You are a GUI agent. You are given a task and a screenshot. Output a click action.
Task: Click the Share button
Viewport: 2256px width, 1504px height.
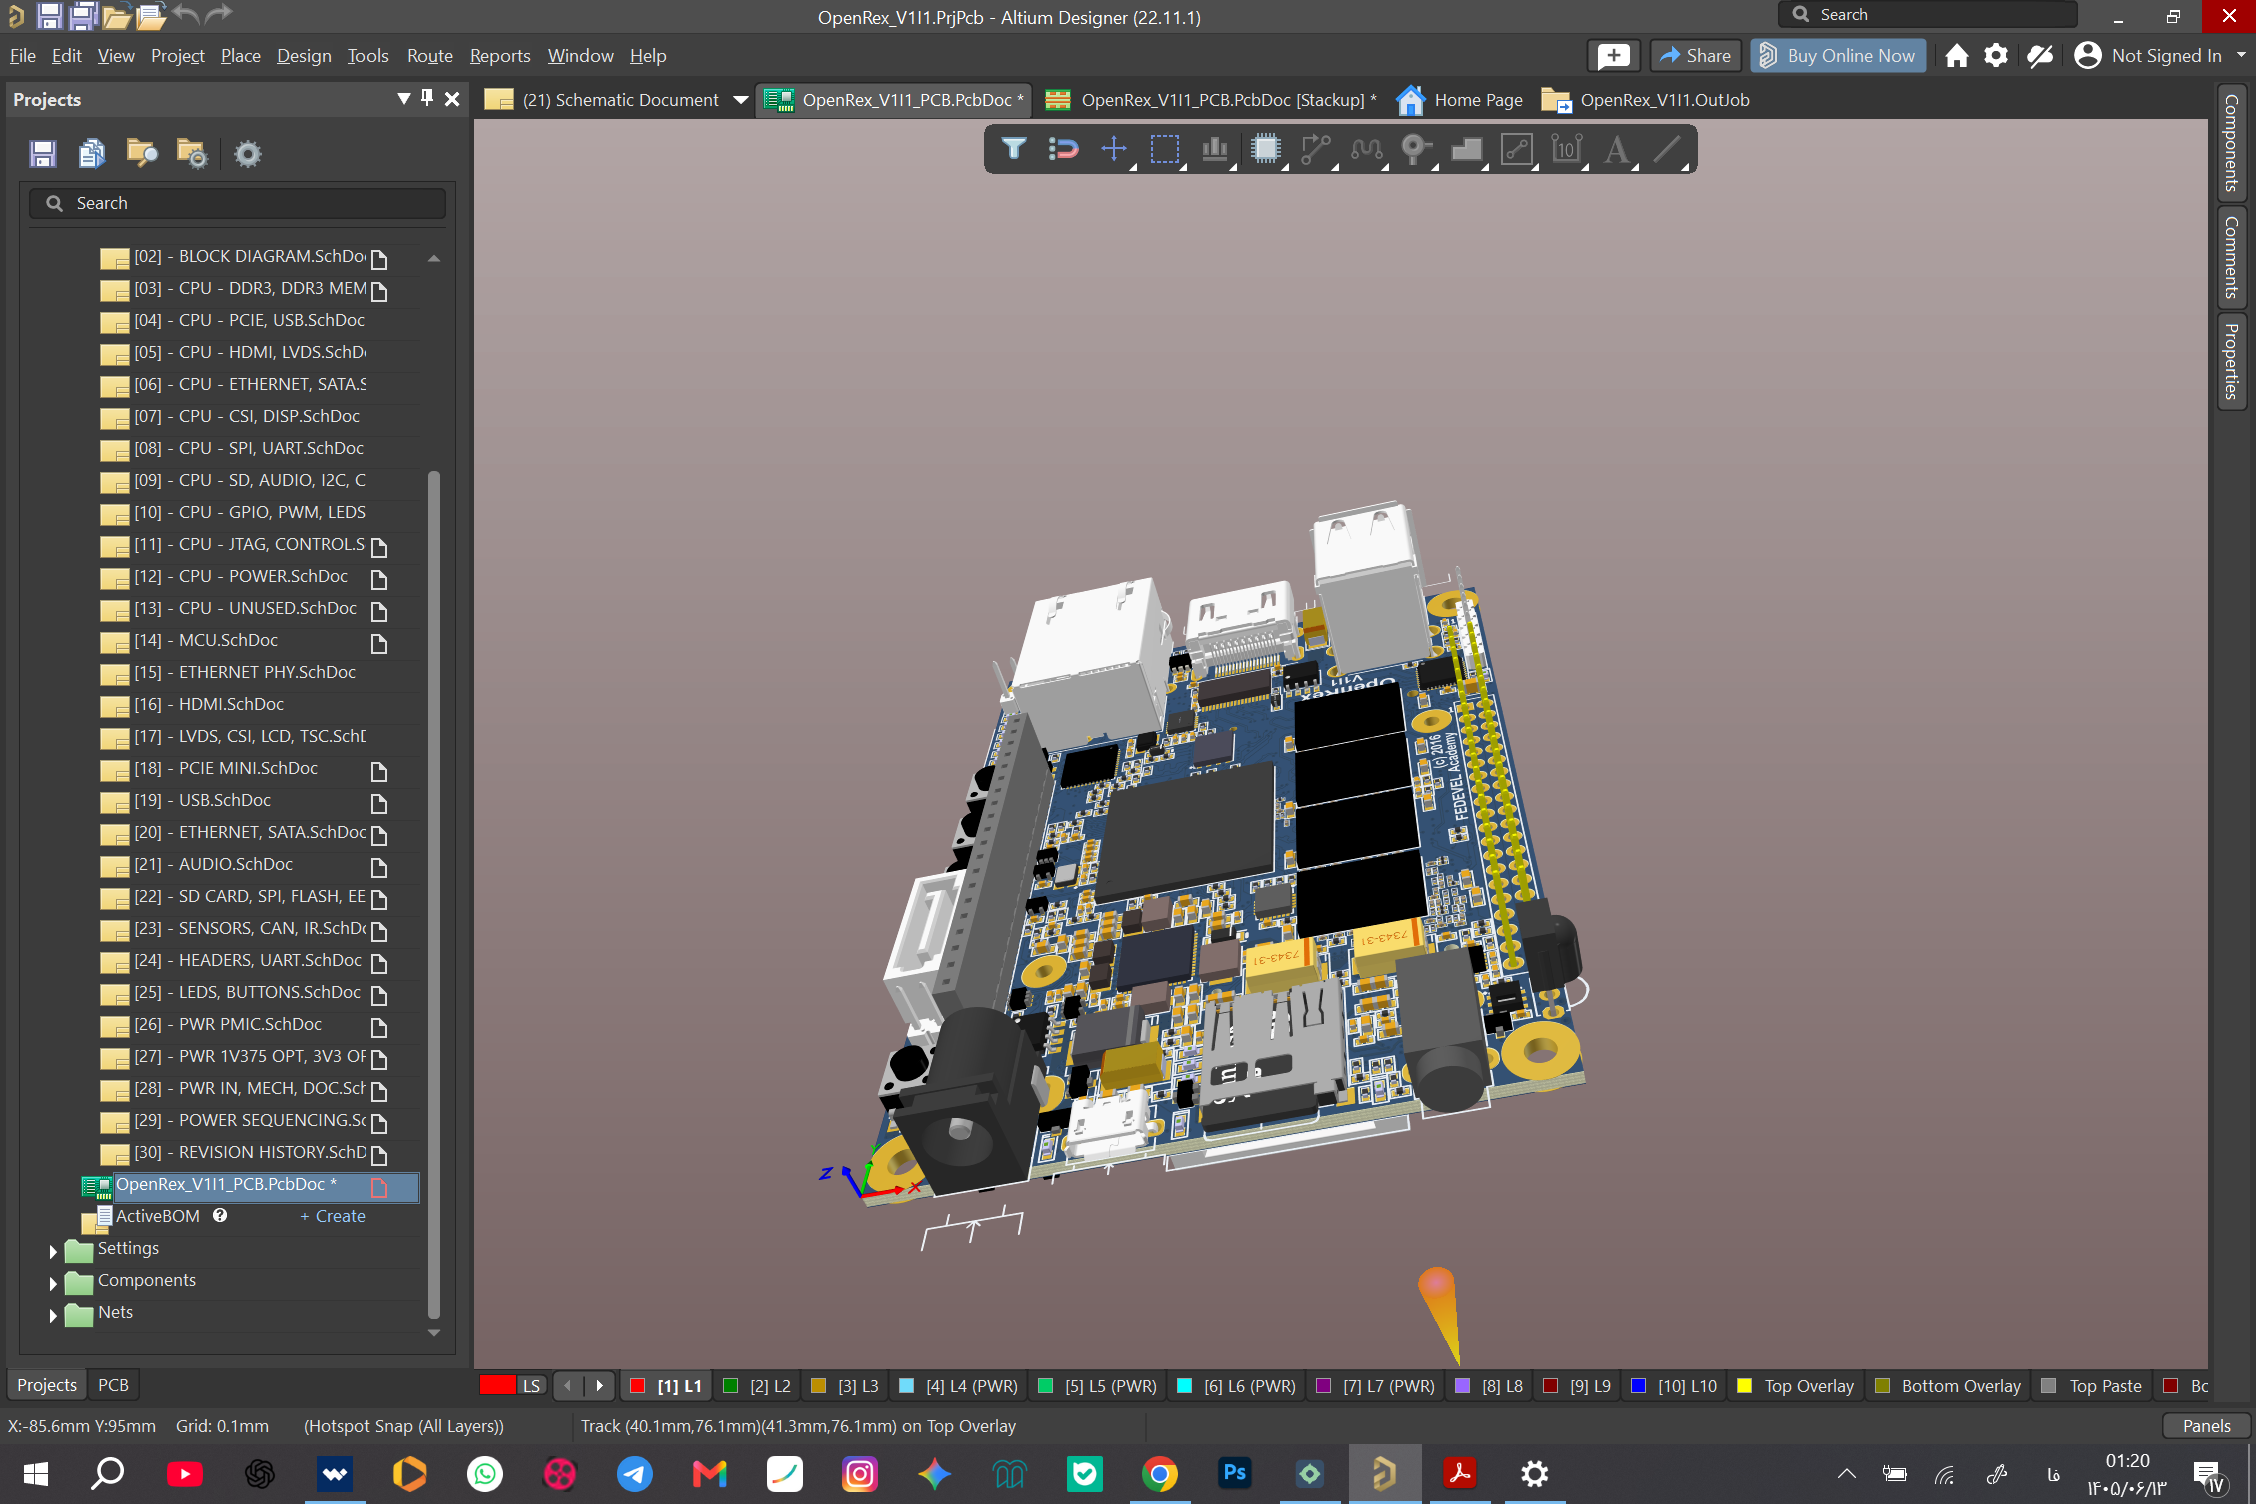[x=1696, y=56]
